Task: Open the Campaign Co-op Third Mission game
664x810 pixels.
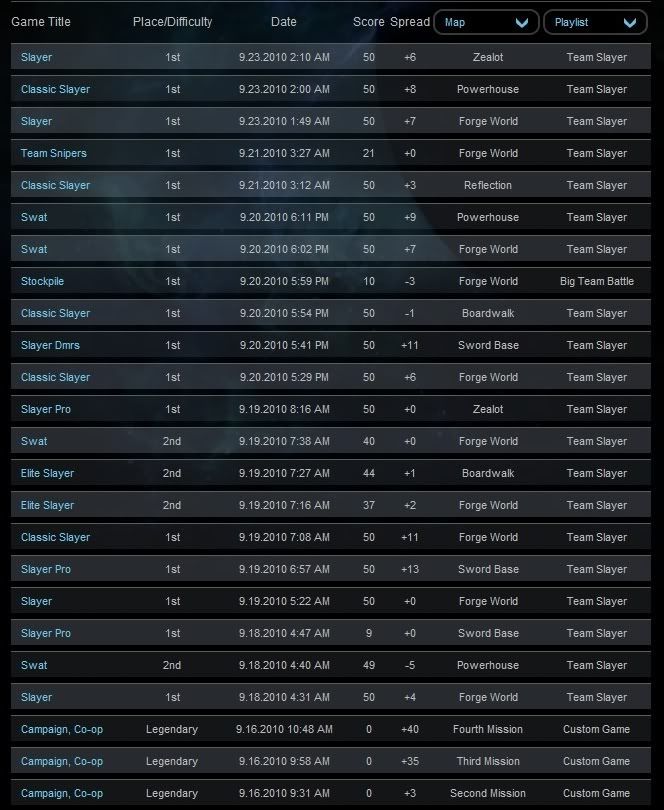Action: click(61, 761)
